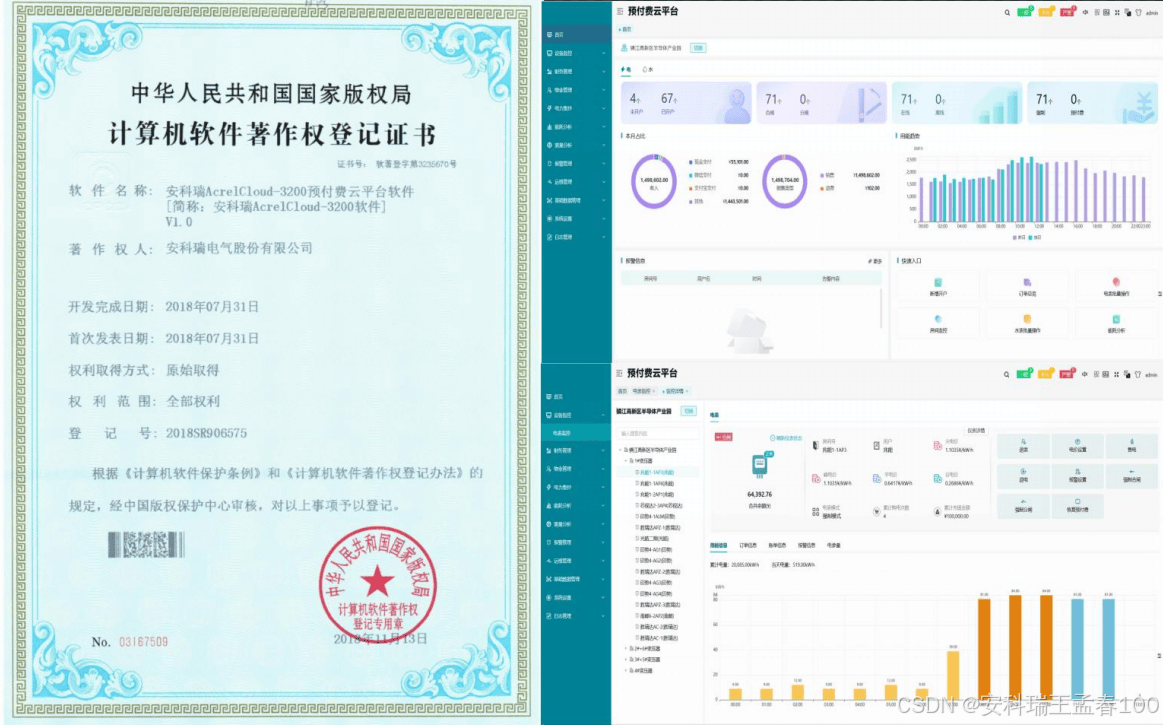Select 首页 in the home dashboard sidebar

point(576,35)
